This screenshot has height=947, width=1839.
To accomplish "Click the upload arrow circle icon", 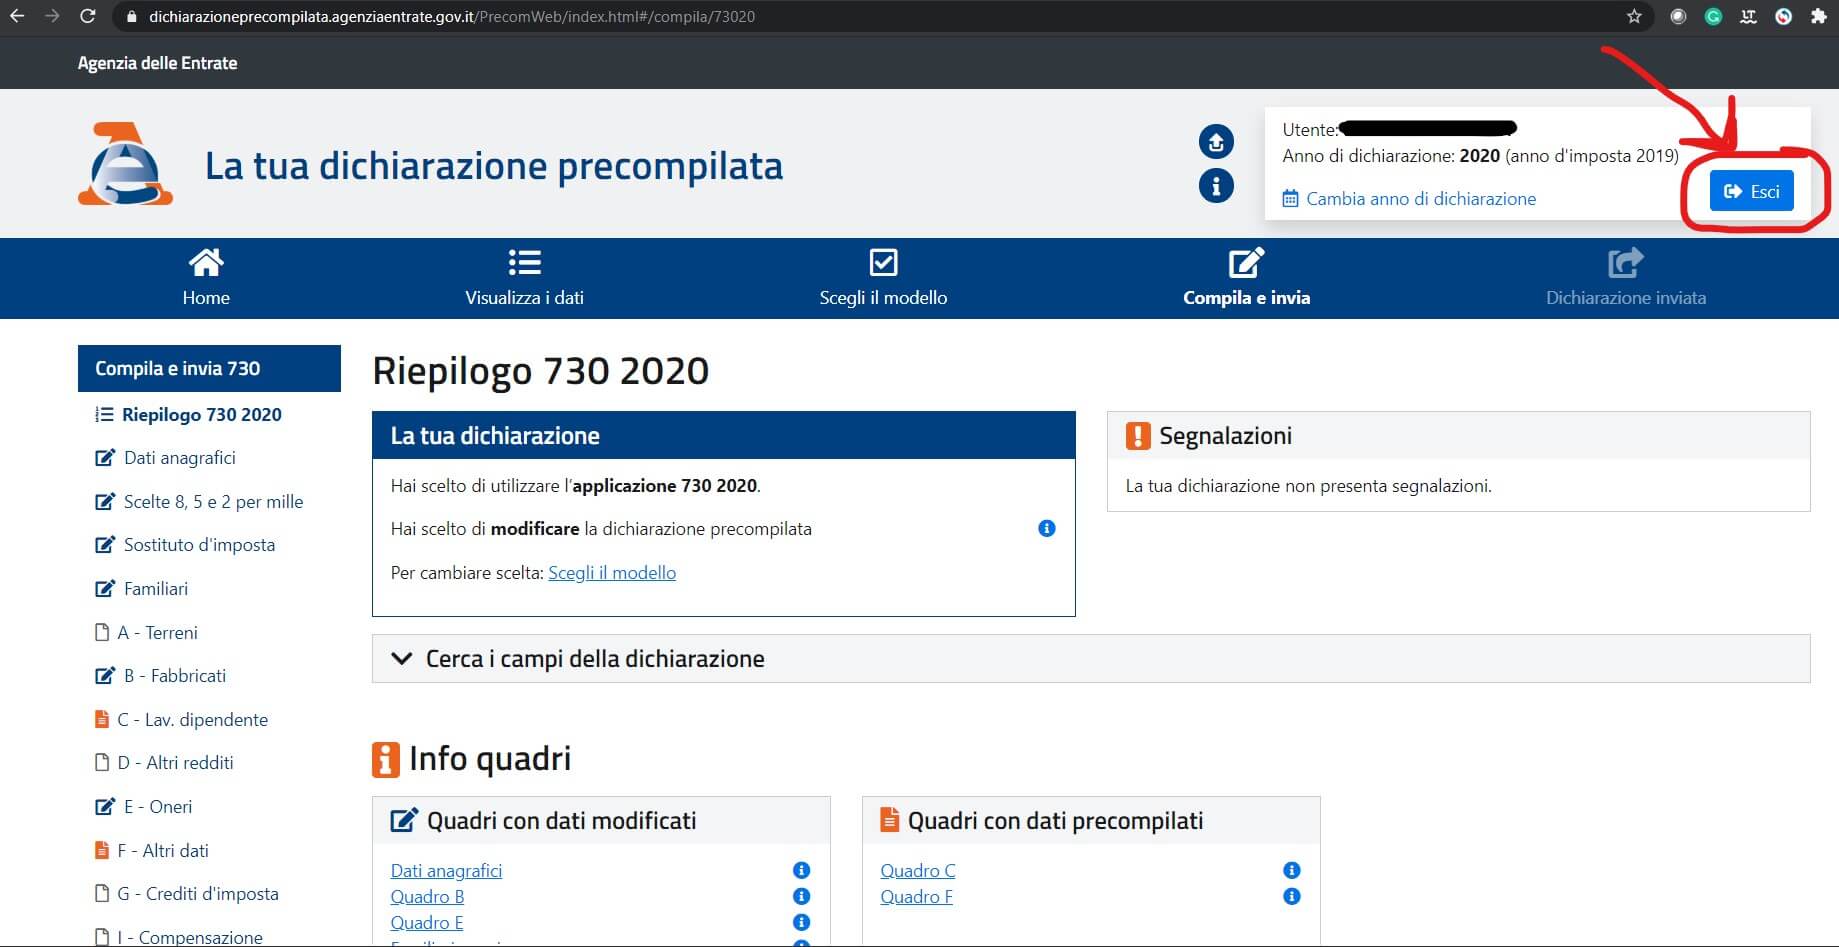I will (1216, 142).
